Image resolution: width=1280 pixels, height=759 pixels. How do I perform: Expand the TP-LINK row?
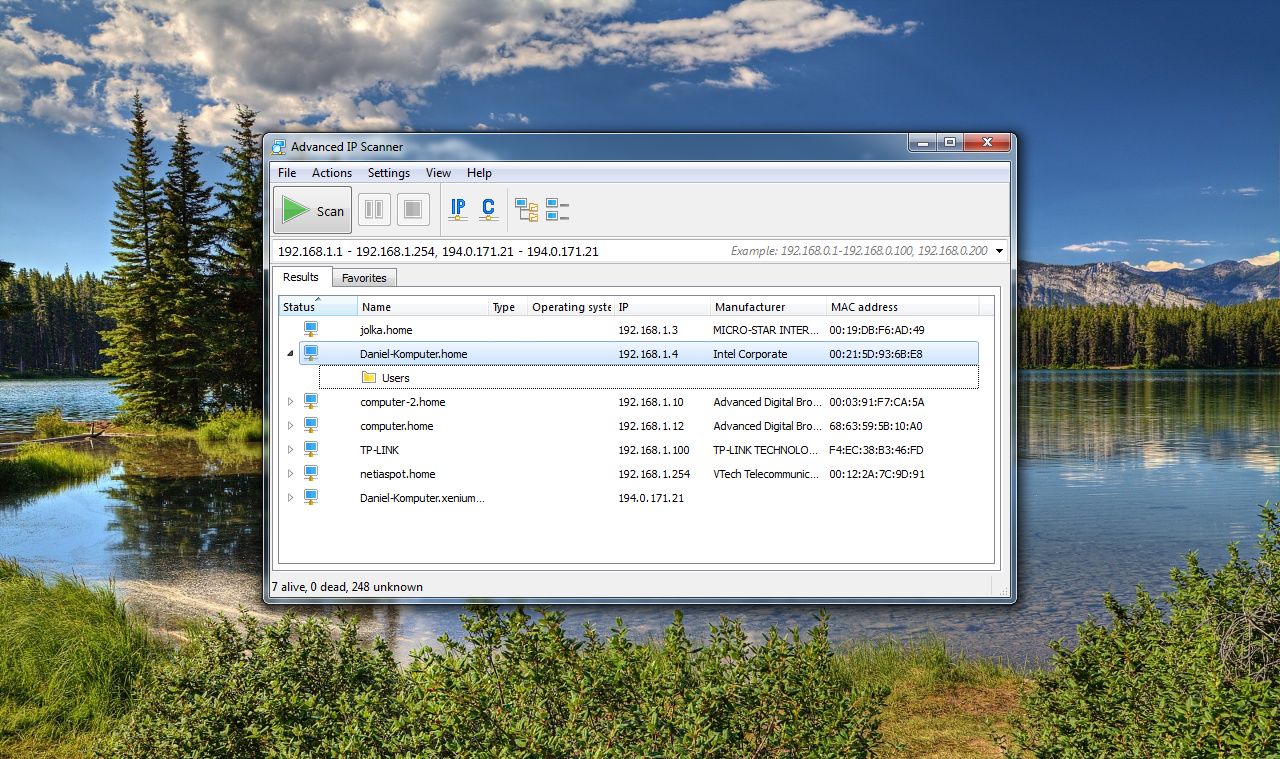click(290, 449)
